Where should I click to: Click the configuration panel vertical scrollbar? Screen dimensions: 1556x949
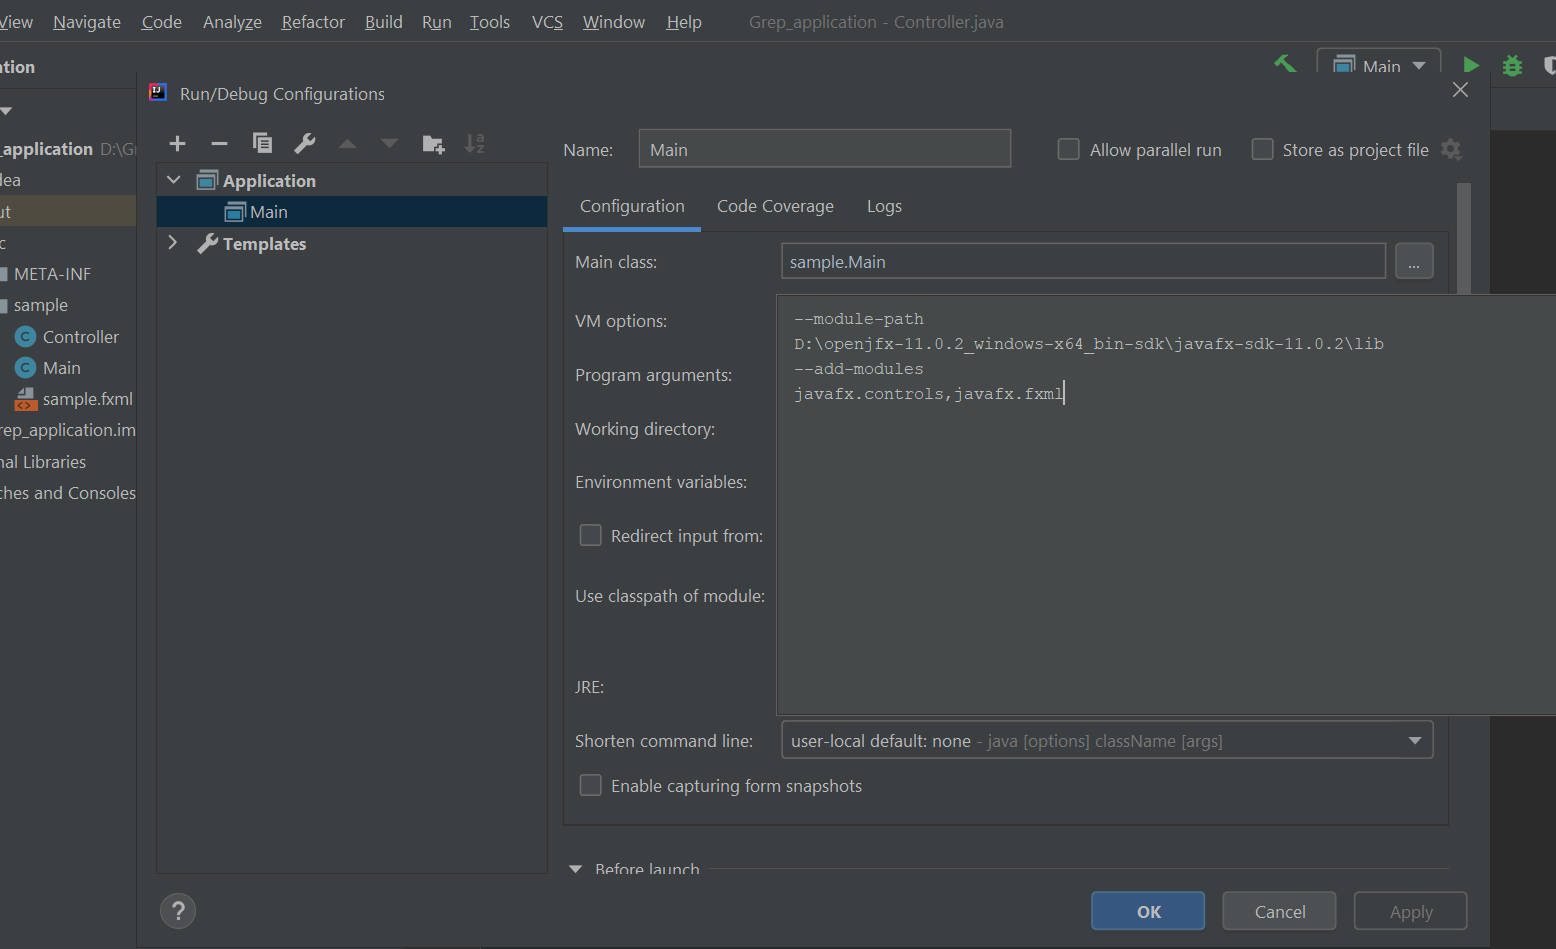1464,238
